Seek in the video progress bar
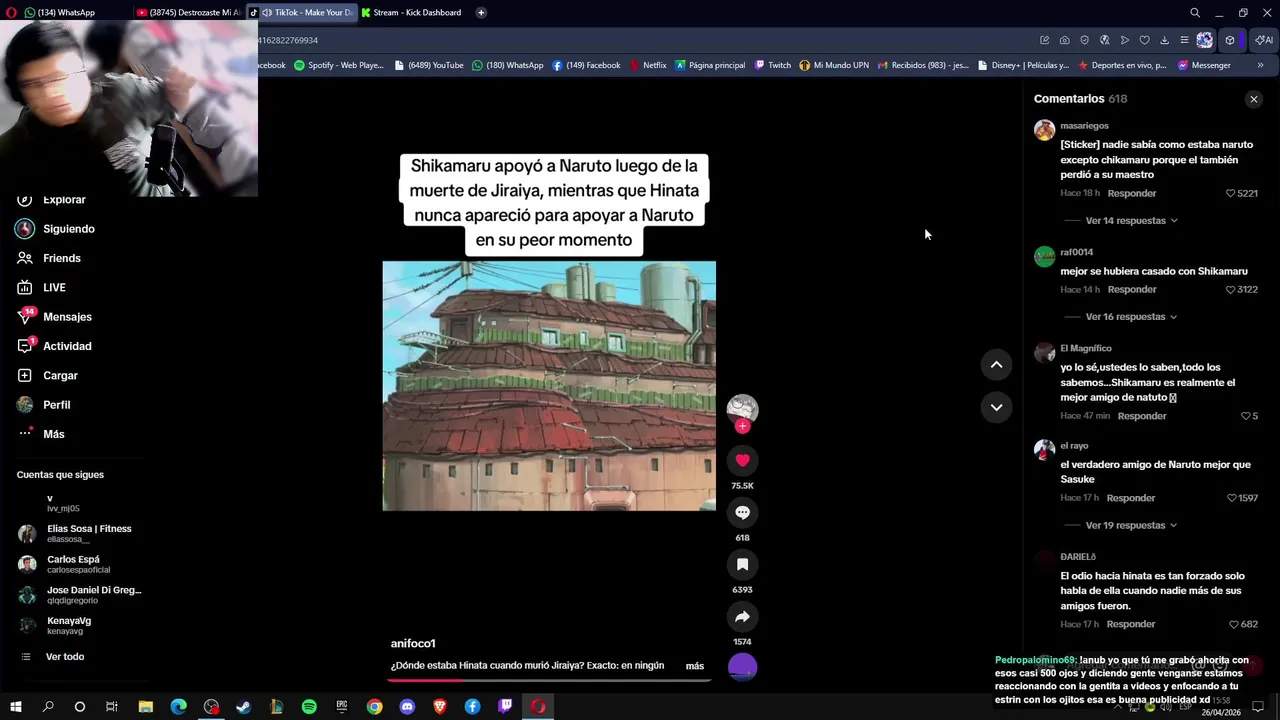This screenshot has height=720, width=1280. tap(549, 679)
